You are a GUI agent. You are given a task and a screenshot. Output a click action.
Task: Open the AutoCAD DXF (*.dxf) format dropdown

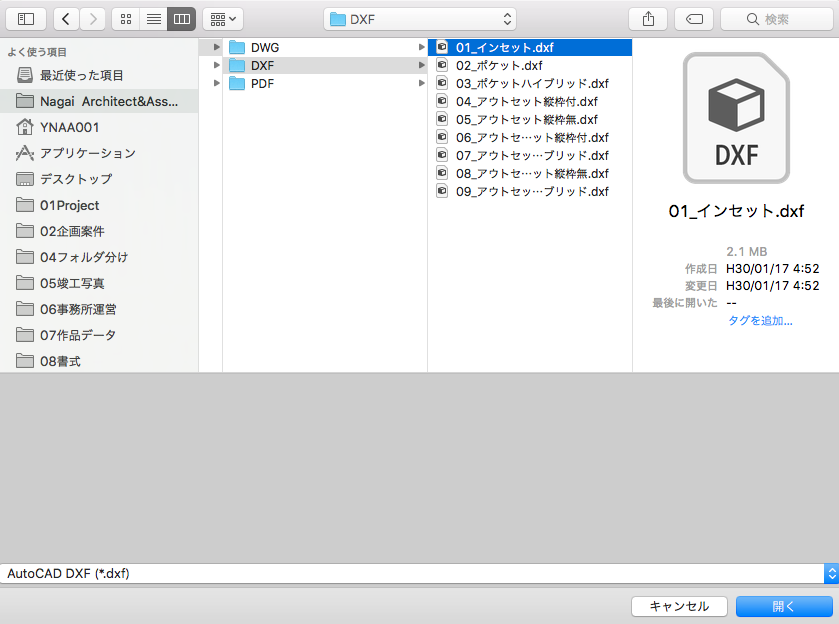pyautogui.click(x=420, y=574)
